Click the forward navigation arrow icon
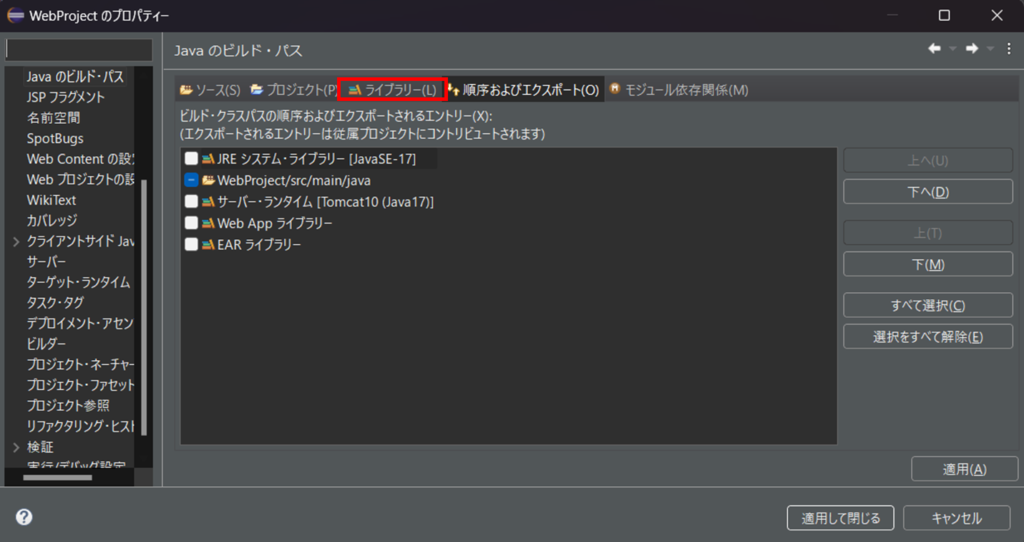 [971, 49]
